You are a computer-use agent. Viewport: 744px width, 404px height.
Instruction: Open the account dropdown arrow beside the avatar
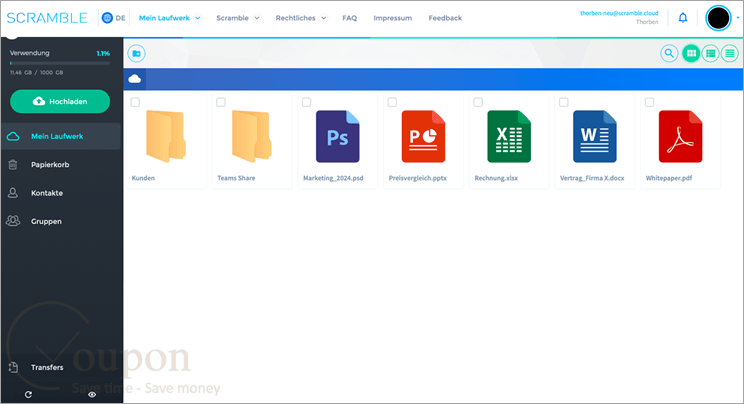(x=738, y=18)
